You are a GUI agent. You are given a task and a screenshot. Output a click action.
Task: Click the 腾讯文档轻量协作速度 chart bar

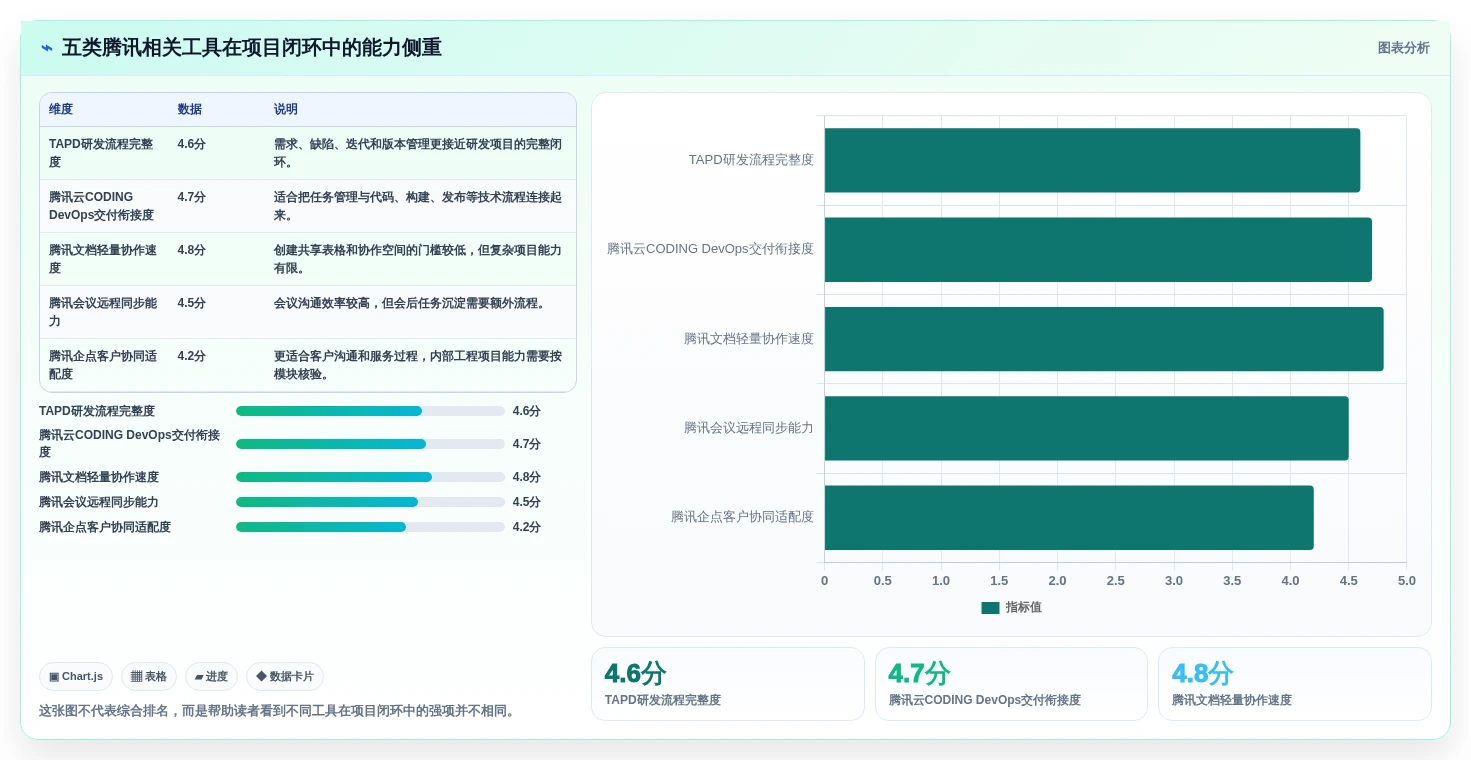coord(1104,339)
